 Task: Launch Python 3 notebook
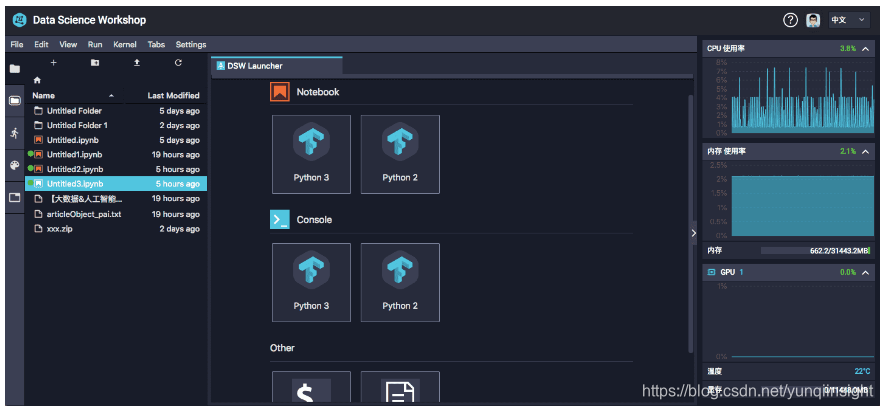click(311, 155)
